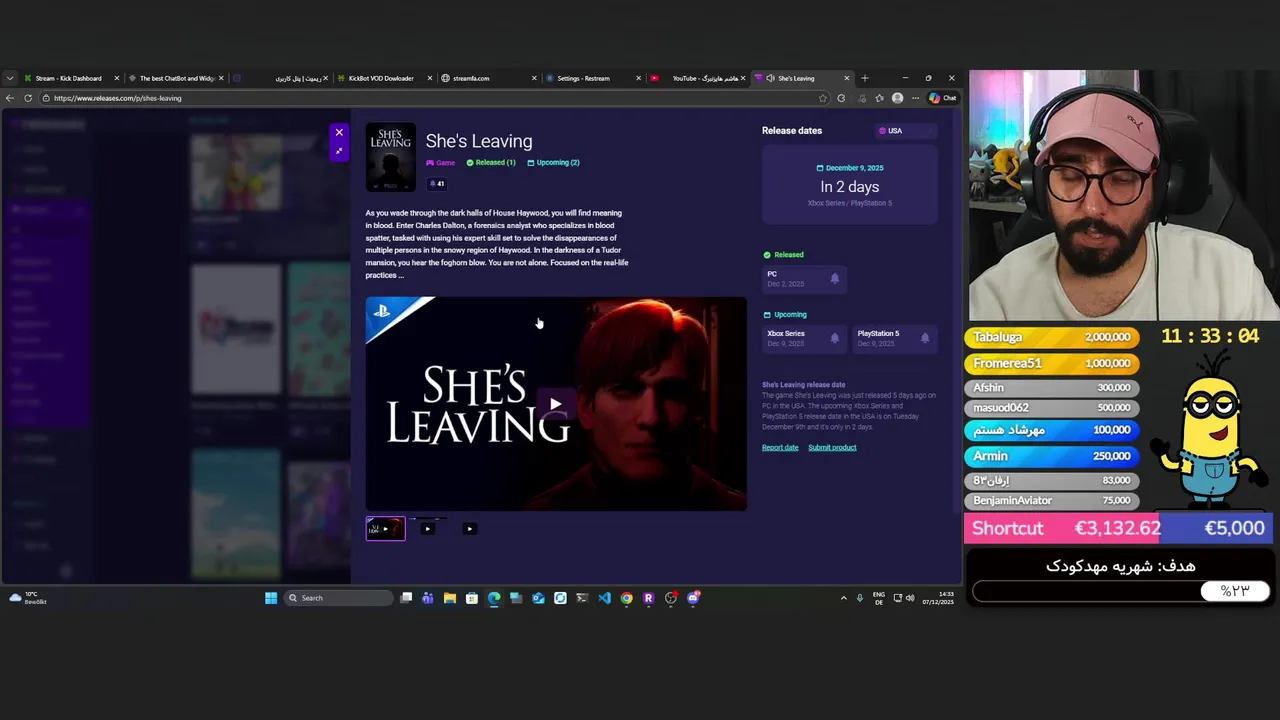
Task: Click the Submit product link
Action: click(832, 447)
